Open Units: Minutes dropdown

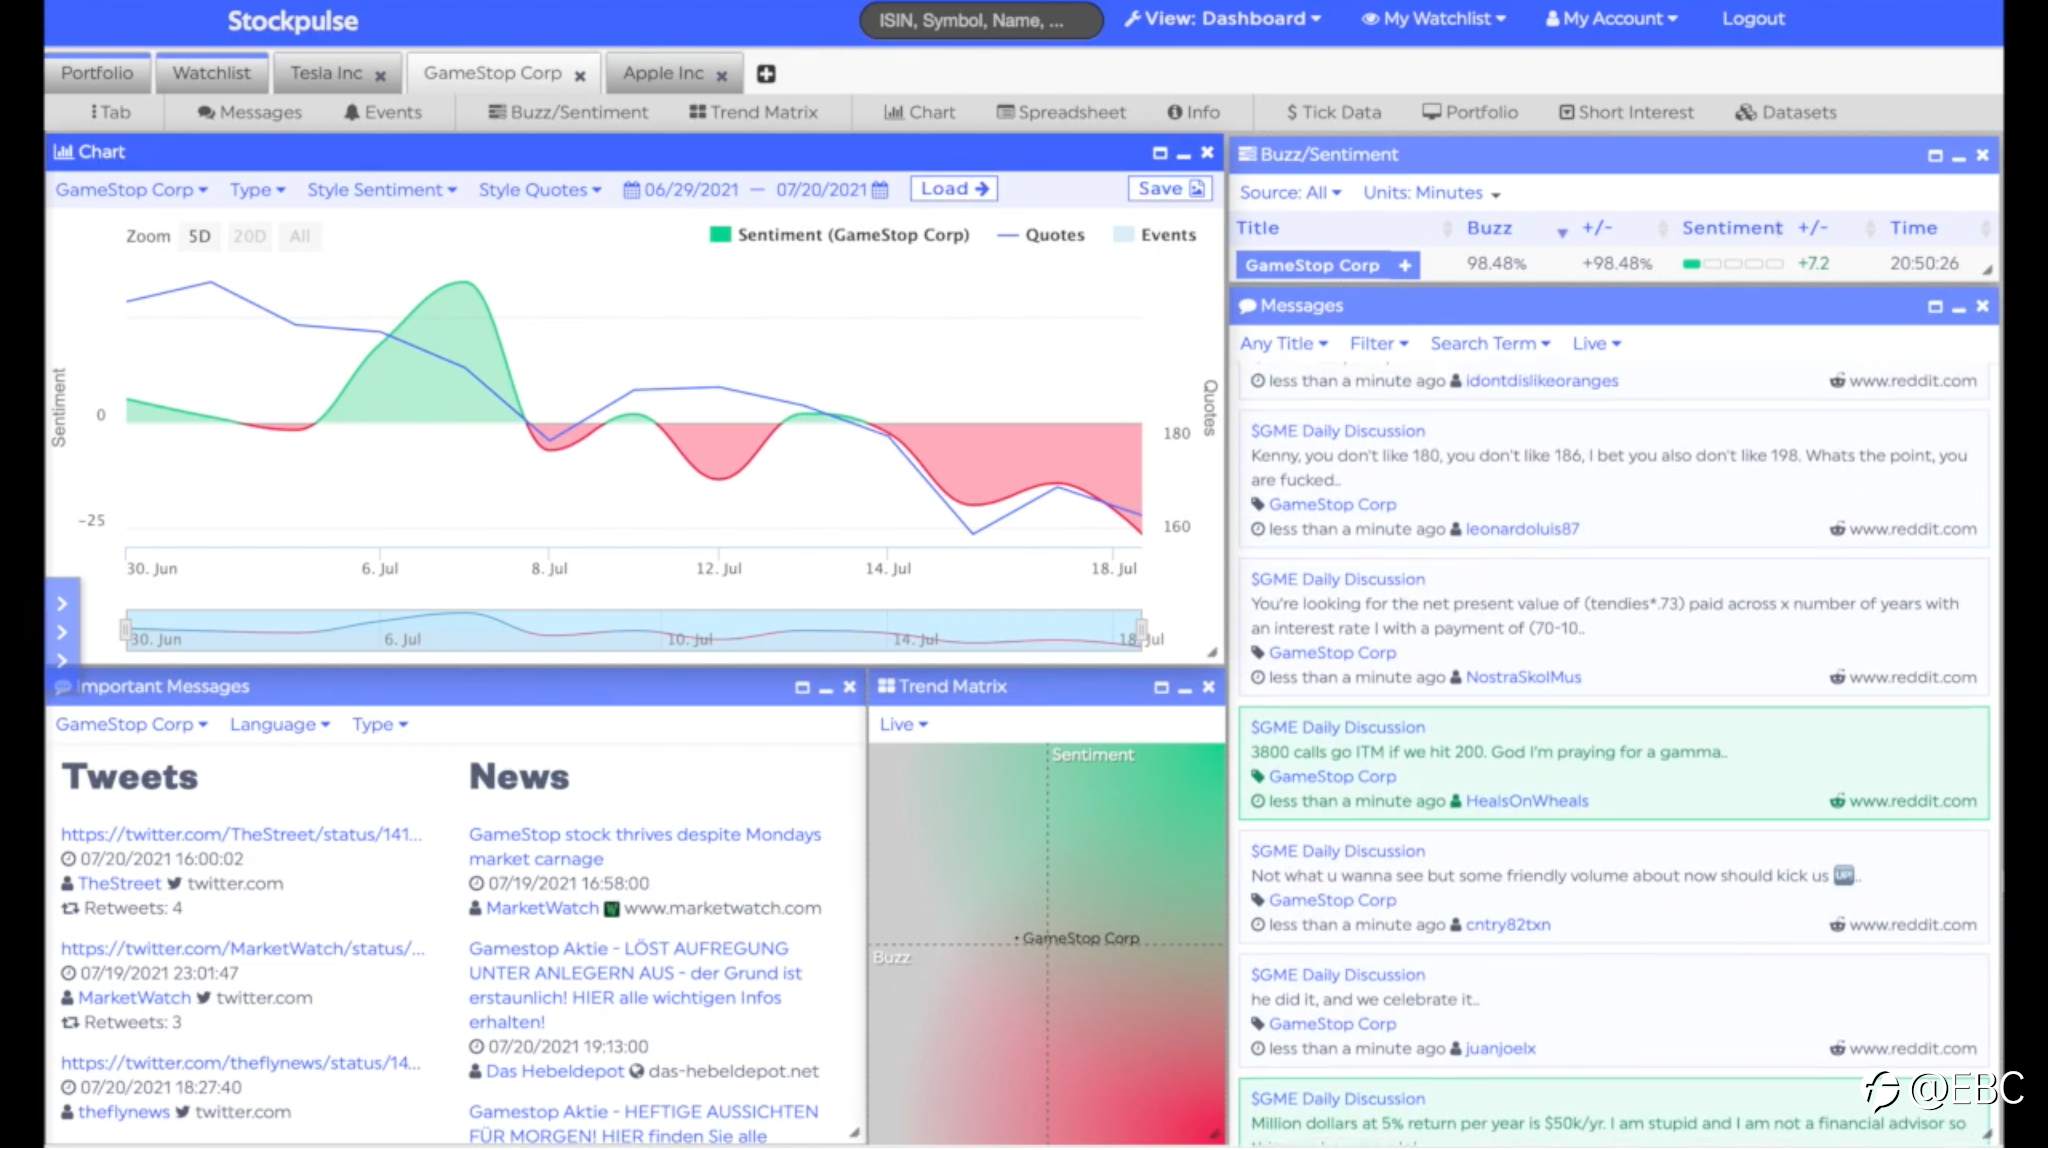1432,193
